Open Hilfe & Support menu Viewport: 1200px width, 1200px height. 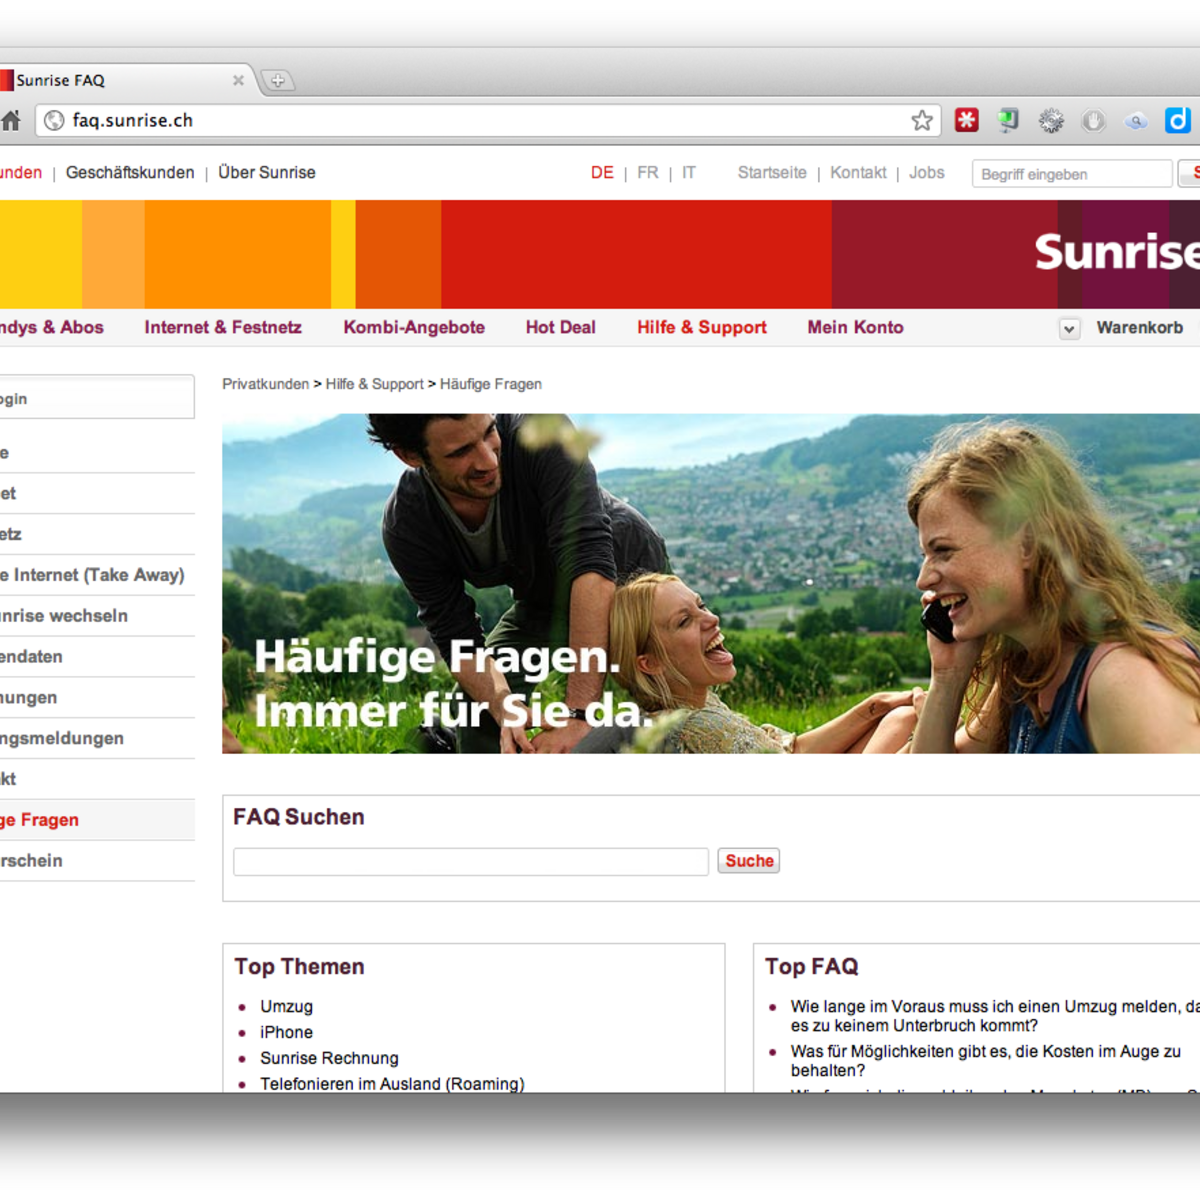[702, 327]
